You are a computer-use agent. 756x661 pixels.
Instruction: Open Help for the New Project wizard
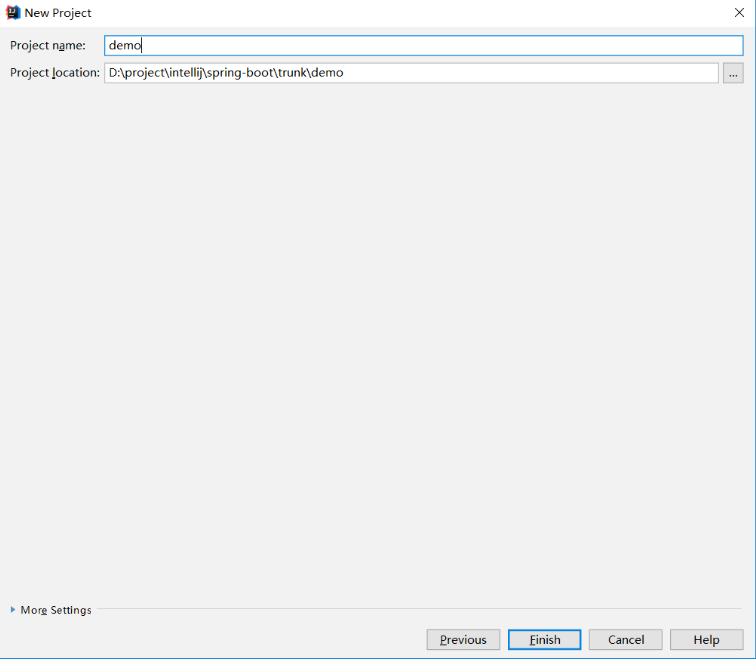pos(706,639)
